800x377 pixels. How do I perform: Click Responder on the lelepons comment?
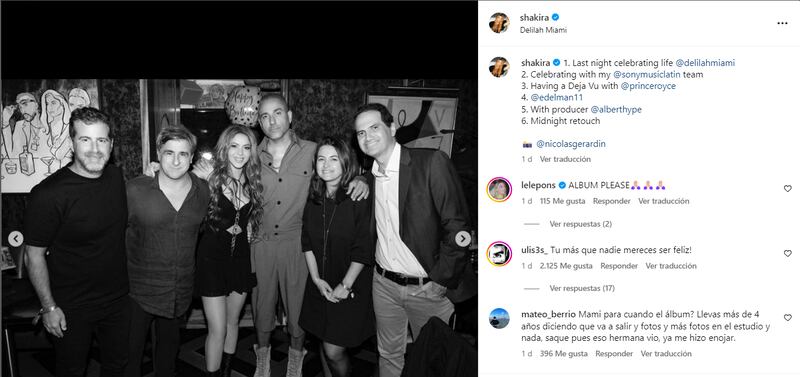click(x=612, y=201)
